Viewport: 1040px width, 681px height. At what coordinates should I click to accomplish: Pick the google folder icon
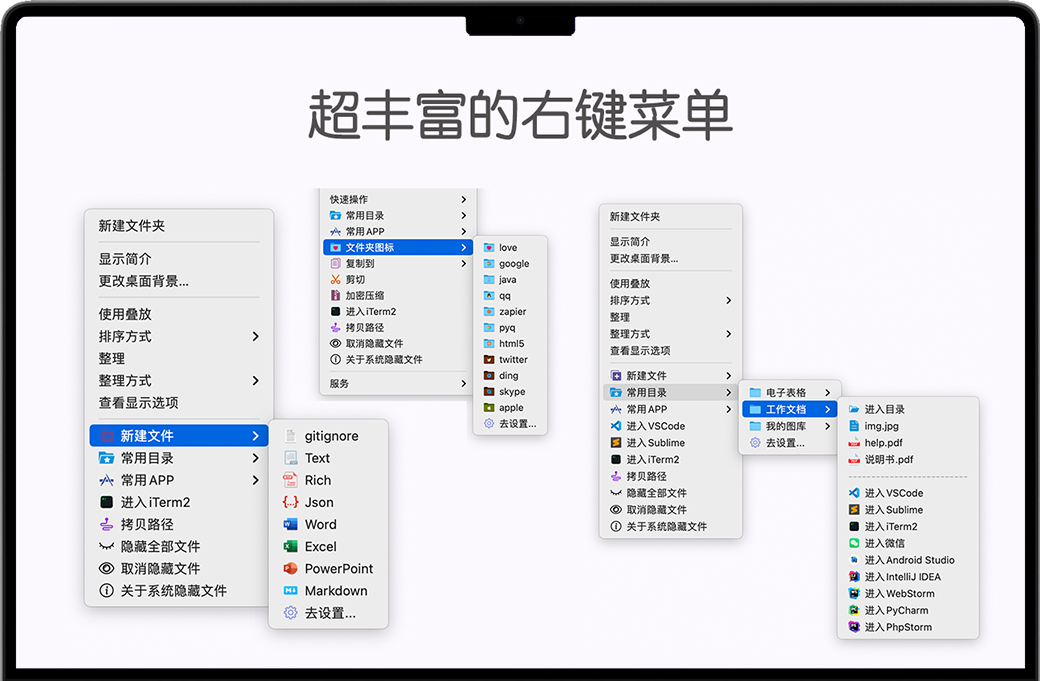coord(489,263)
